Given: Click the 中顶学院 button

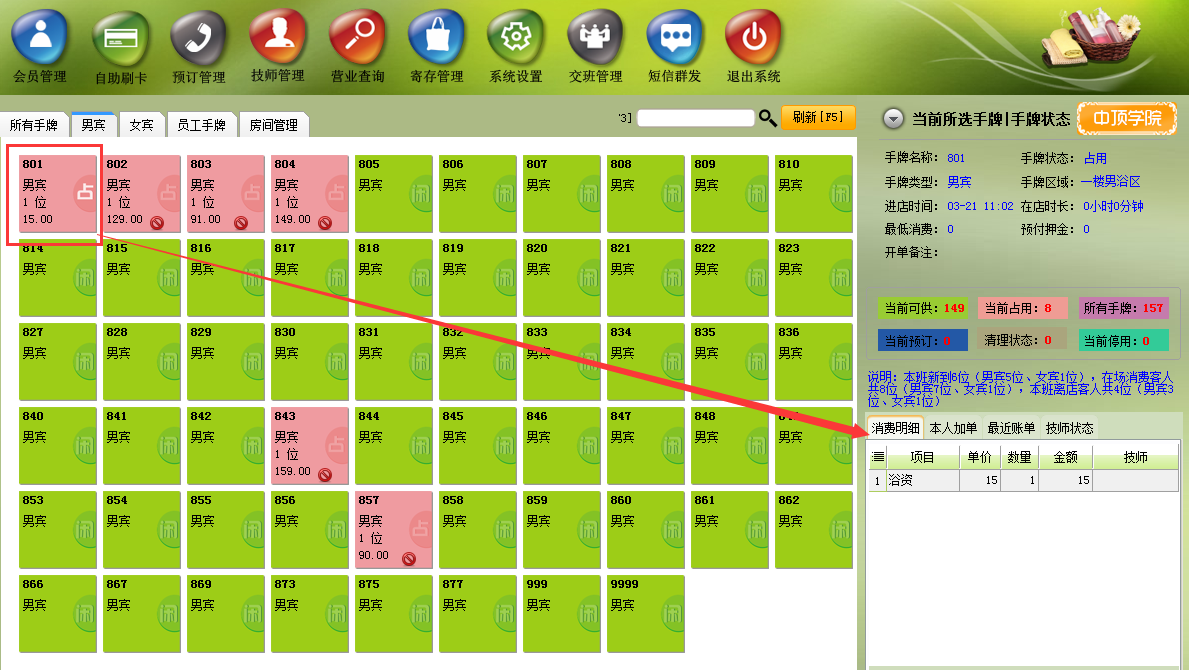Looking at the screenshot, I should coord(1127,118).
